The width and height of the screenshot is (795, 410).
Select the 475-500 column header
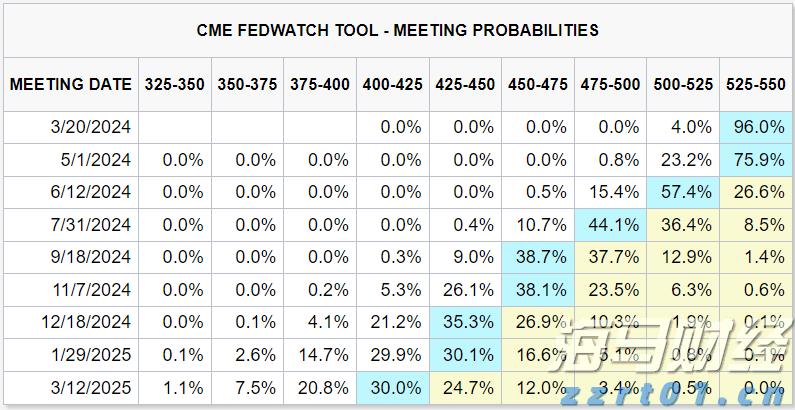click(x=610, y=85)
